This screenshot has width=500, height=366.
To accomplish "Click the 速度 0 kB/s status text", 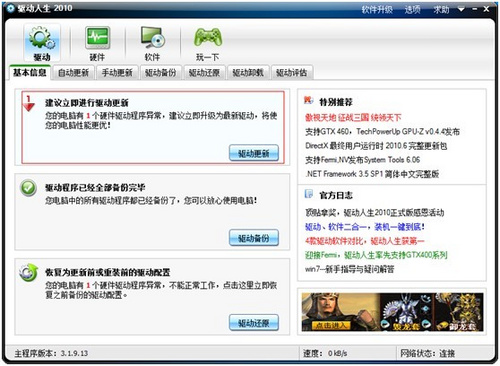I will (x=325, y=353).
